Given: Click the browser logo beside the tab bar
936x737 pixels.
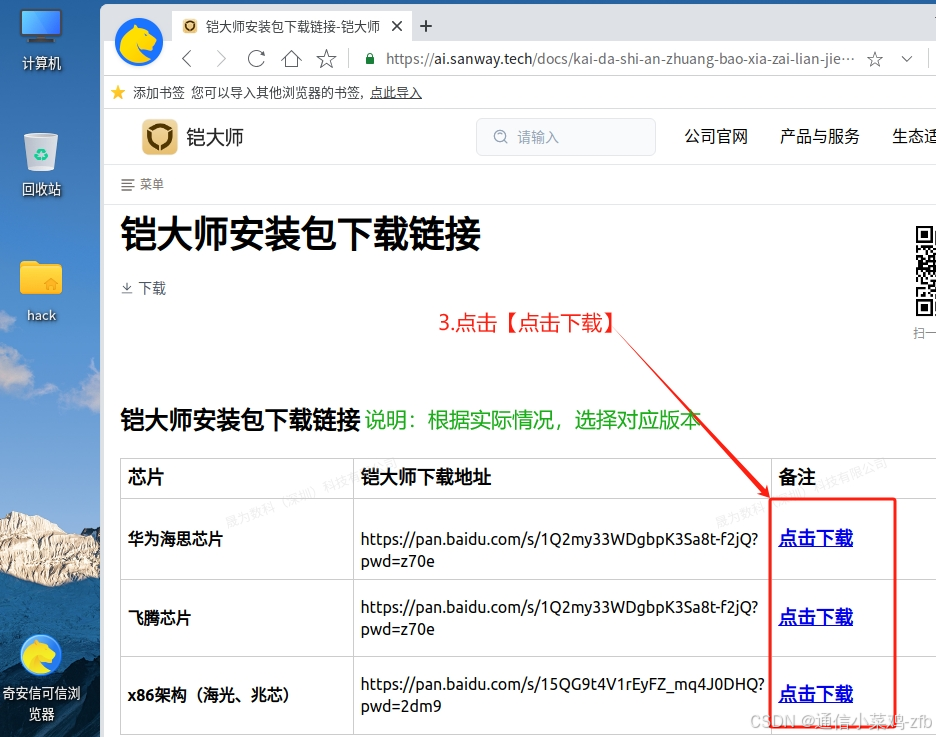Looking at the screenshot, I should [139, 42].
